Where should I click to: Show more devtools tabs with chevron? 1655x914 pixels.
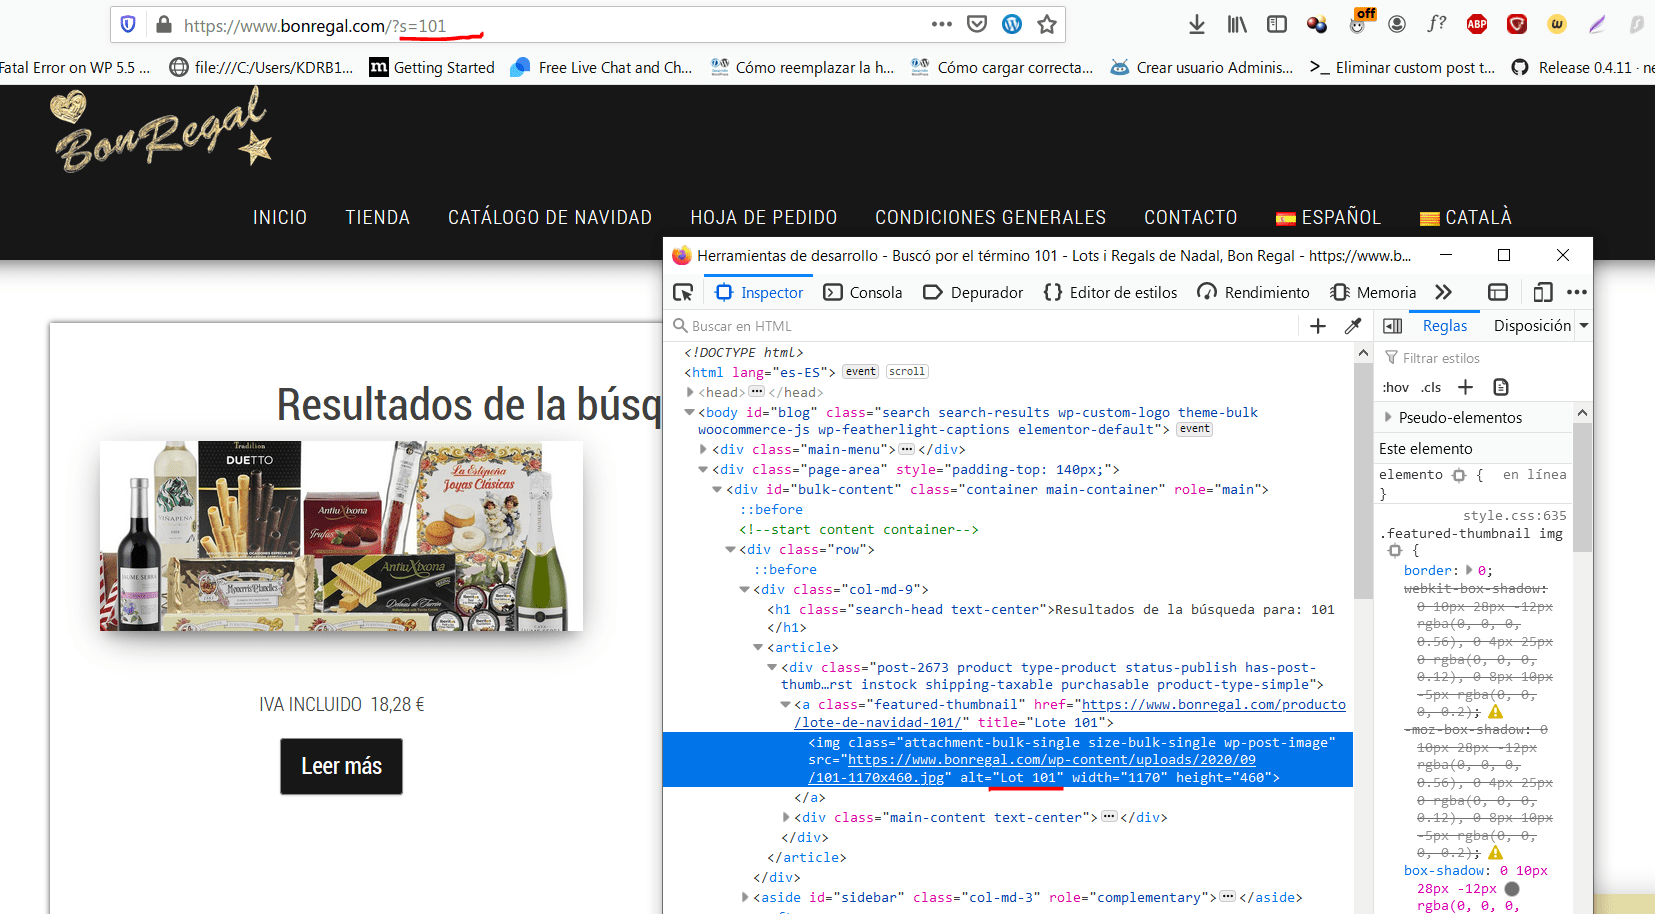pos(1443,292)
